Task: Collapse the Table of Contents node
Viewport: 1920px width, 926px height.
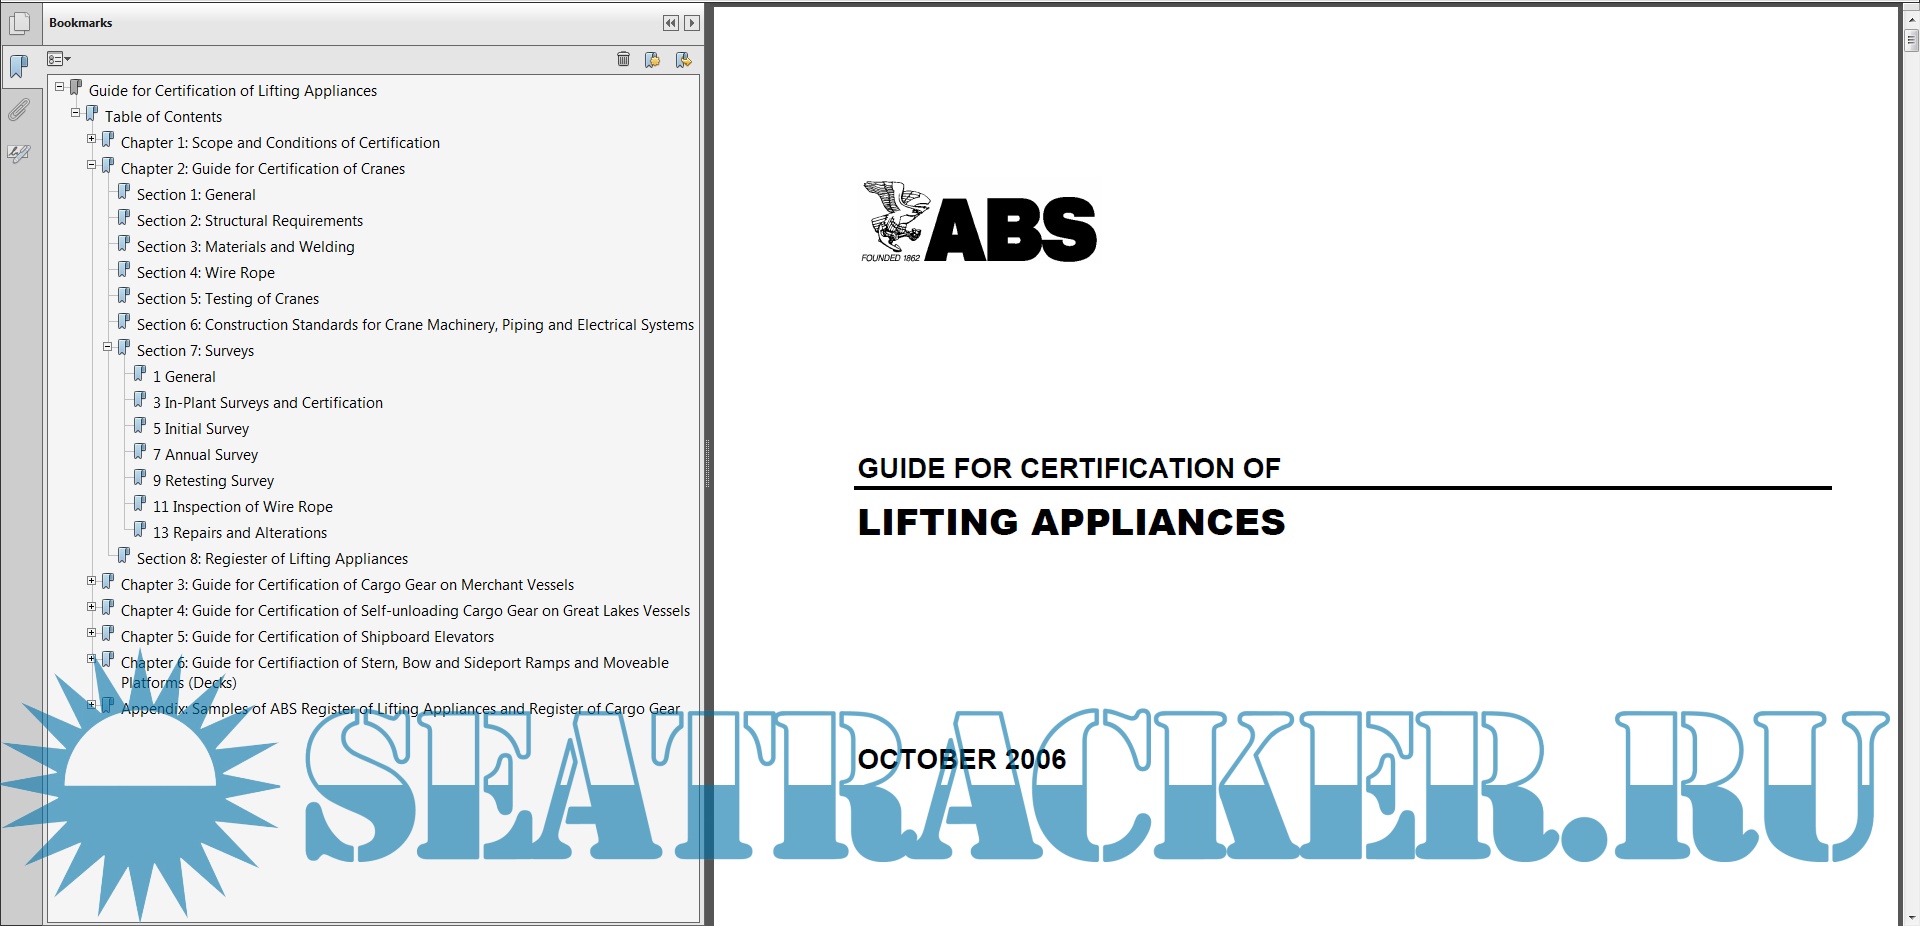Action: click(x=76, y=113)
